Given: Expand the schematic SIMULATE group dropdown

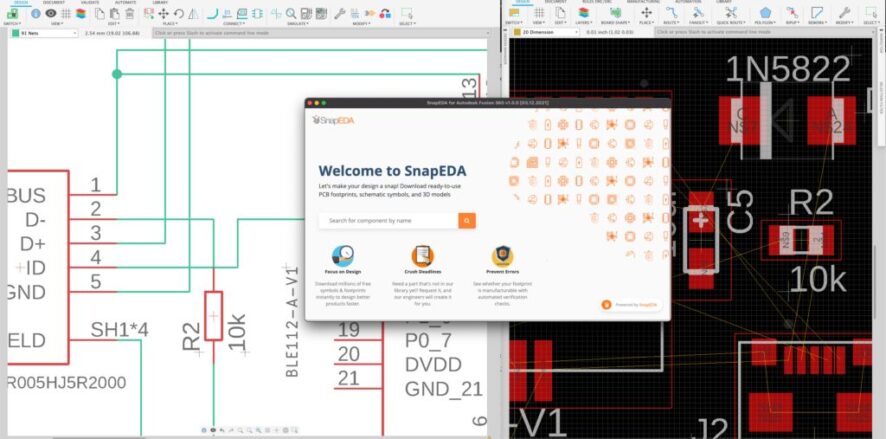Looking at the screenshot, I should tap(297, 24).
